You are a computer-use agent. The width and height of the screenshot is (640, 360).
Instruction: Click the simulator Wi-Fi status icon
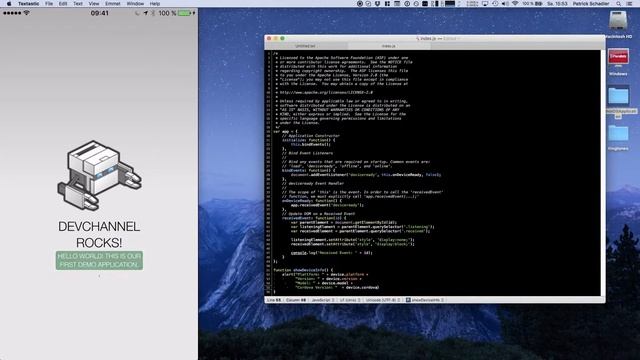point(27,13)
